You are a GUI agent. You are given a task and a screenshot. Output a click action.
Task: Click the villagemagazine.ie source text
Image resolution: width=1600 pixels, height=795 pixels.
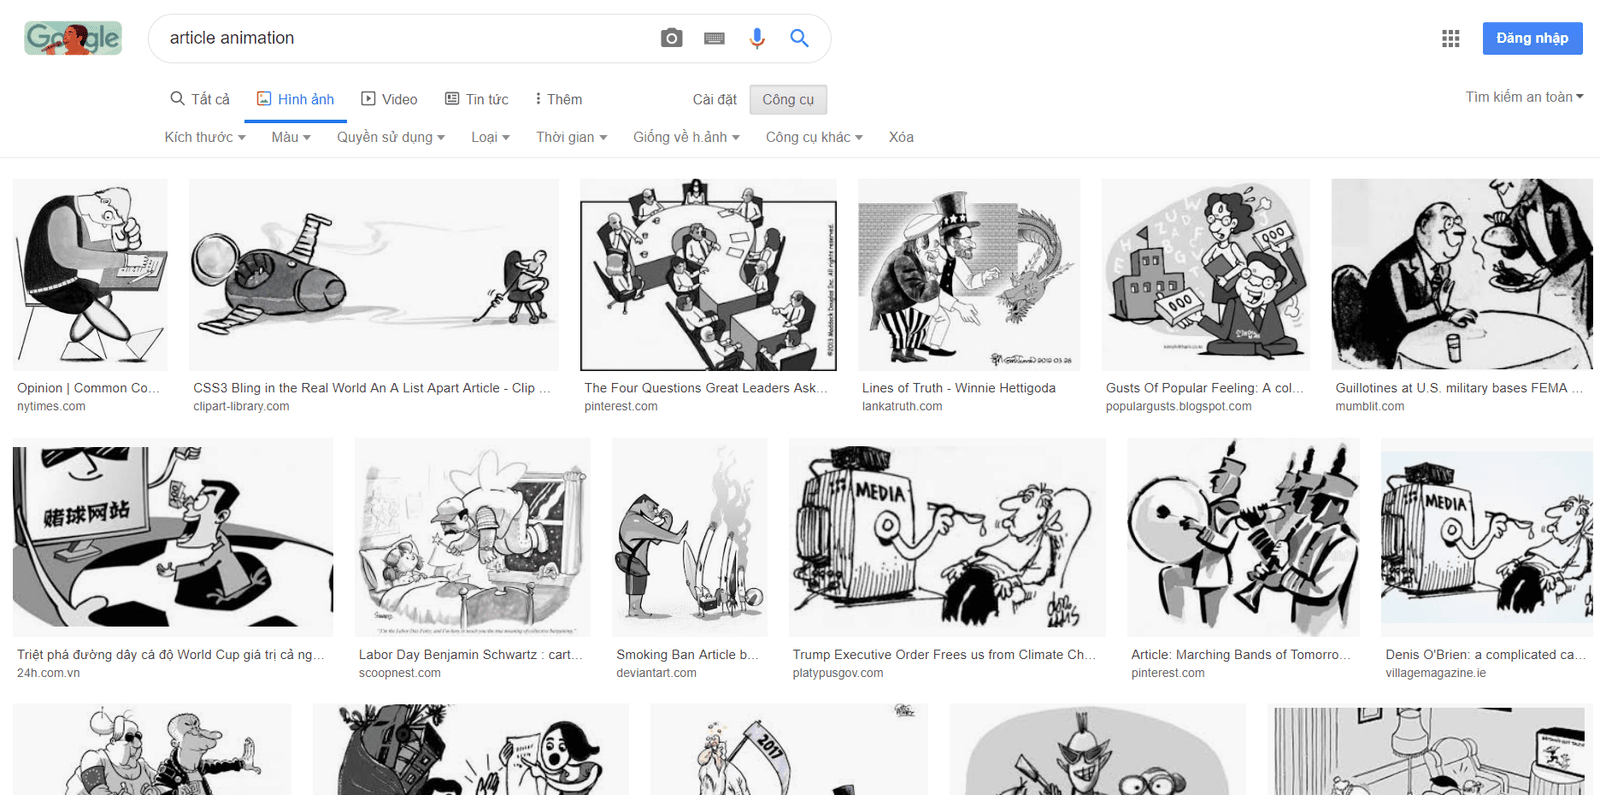(x=1436, y=674)
